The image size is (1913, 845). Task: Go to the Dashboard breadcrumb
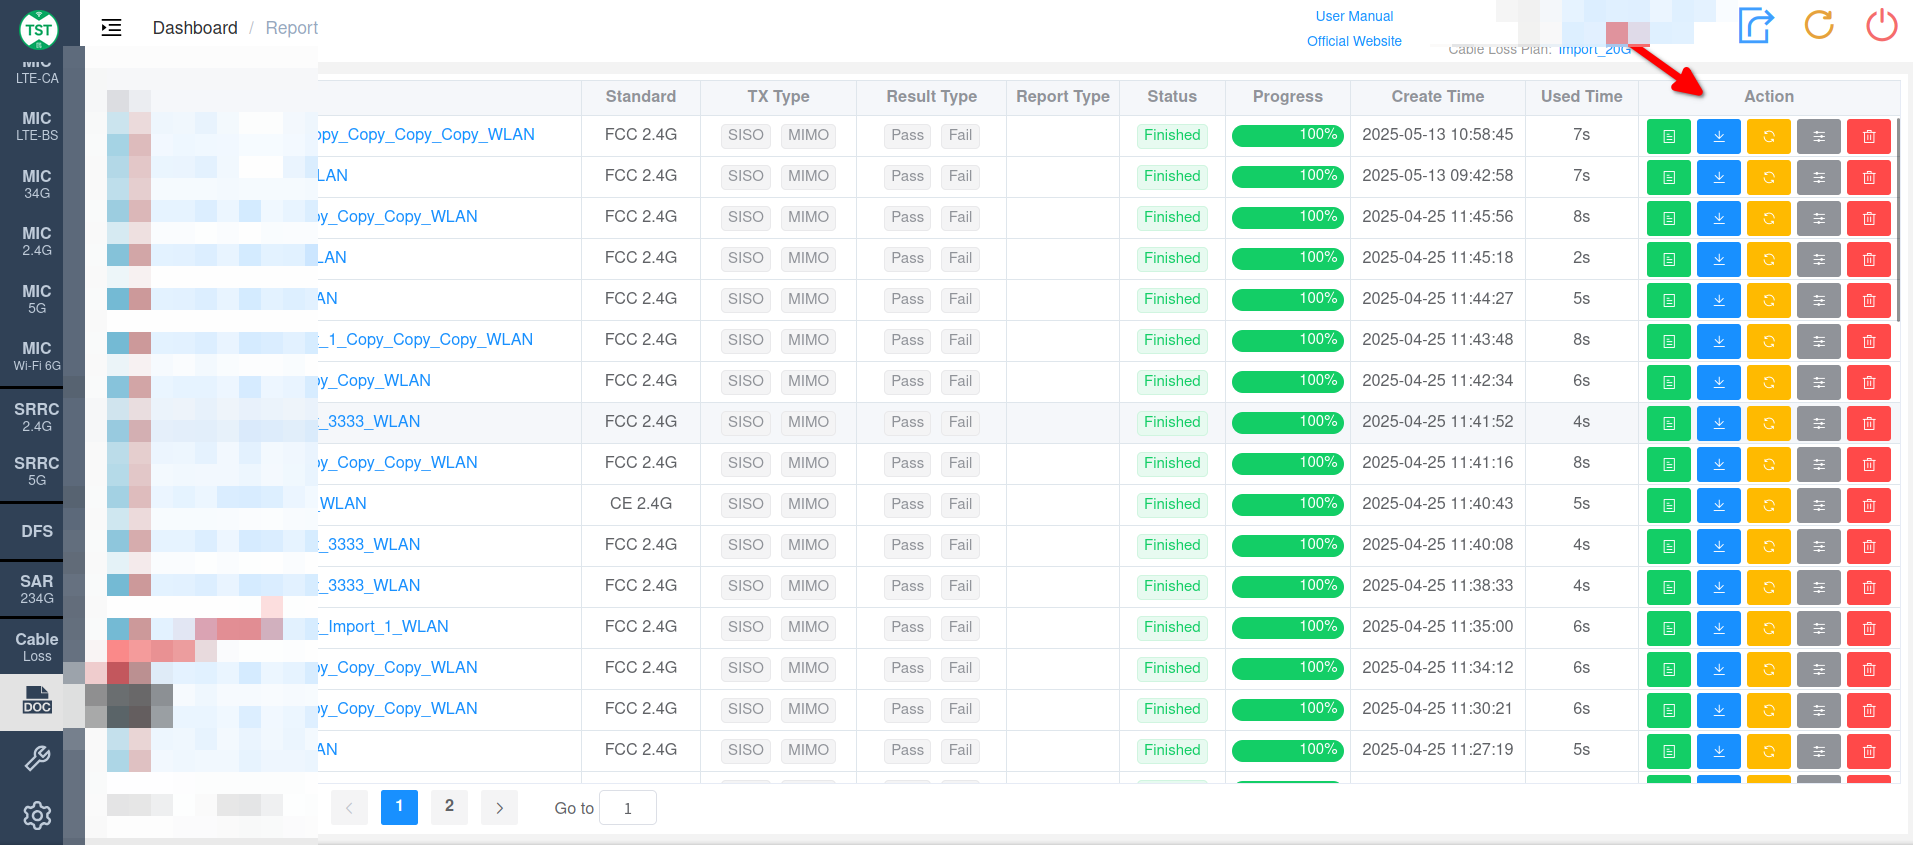pyautogui.click(x=195, y=28)
